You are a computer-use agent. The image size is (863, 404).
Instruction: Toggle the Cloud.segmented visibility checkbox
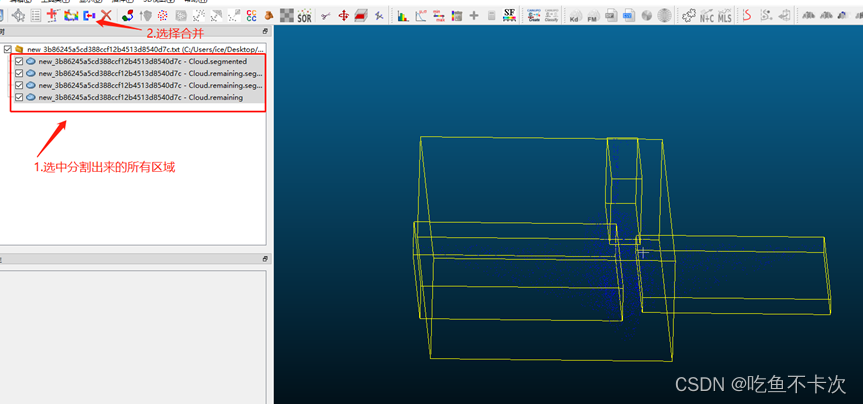pos(19,62)
